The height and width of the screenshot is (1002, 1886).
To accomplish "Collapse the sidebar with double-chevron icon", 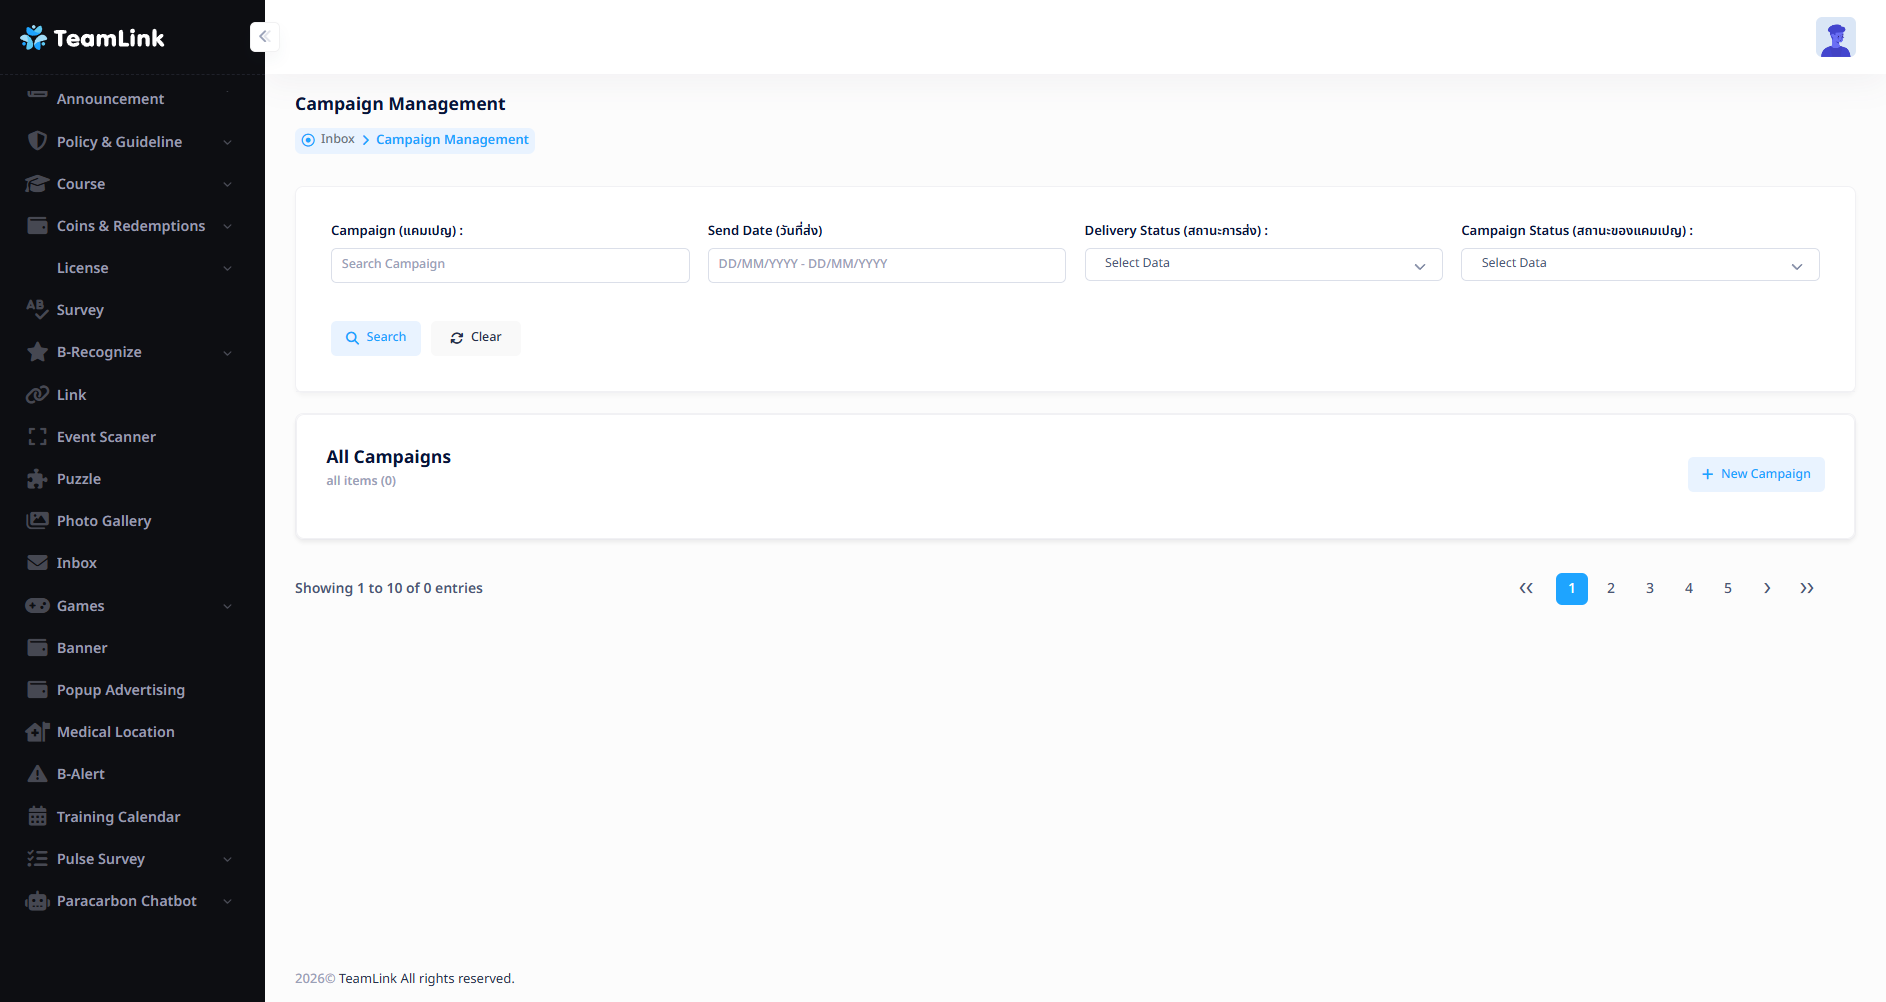I will (264, 37).
